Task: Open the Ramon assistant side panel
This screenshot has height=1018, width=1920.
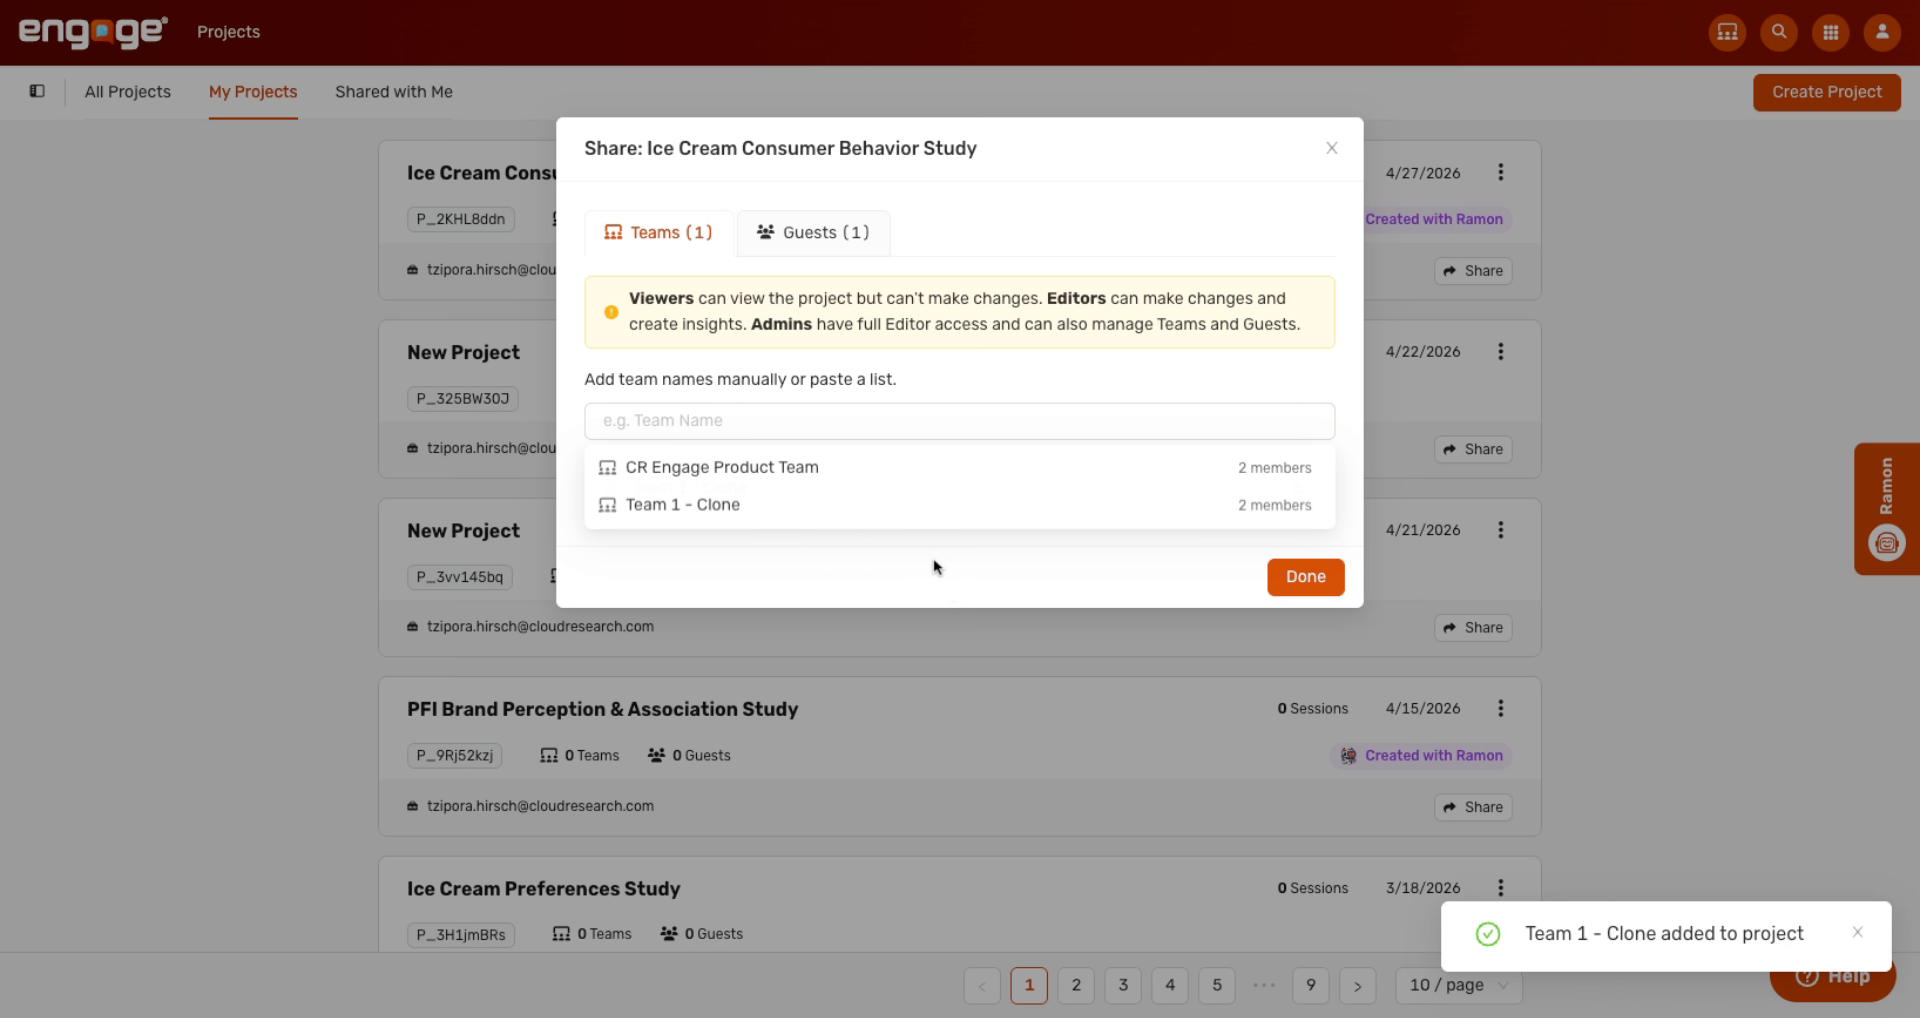Action: pyautogui.click(x=1886, y=508)
